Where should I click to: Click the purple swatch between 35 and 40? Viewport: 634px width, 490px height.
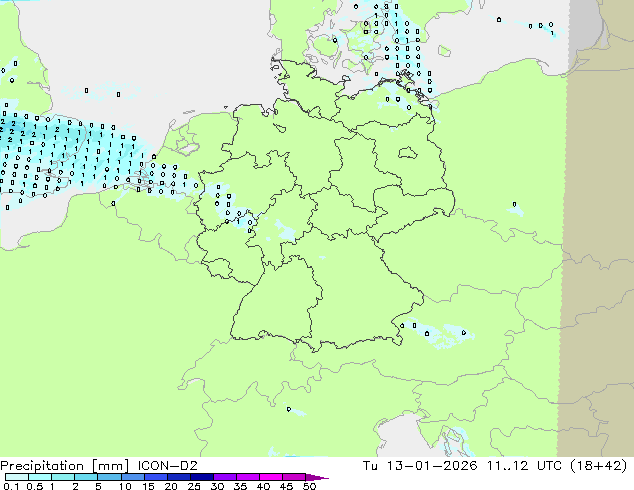tap(247, 477)
